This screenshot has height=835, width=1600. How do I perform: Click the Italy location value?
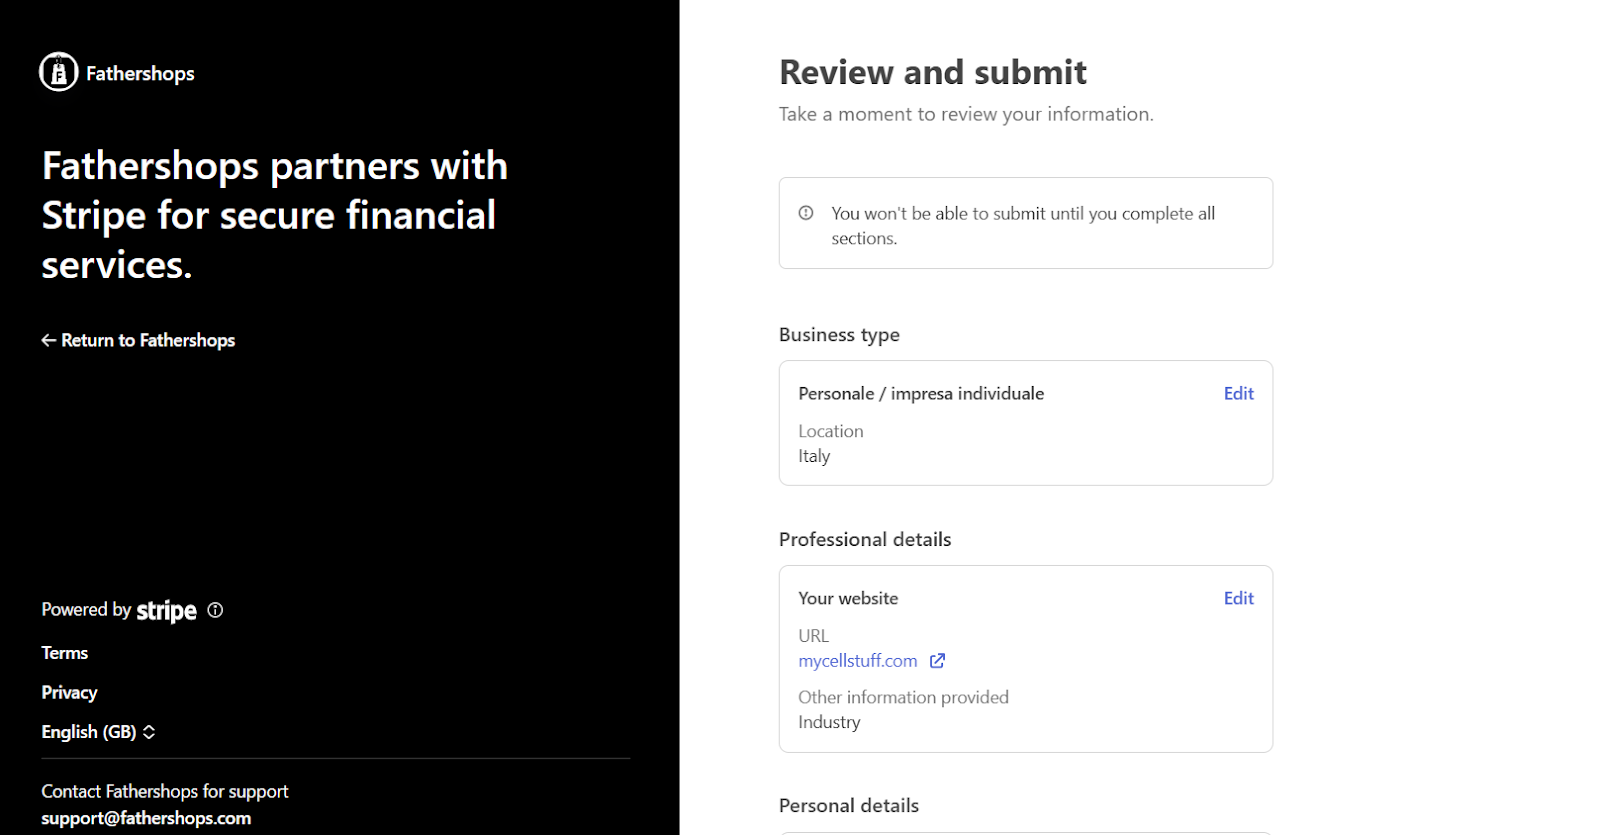[x=814, y=456]
